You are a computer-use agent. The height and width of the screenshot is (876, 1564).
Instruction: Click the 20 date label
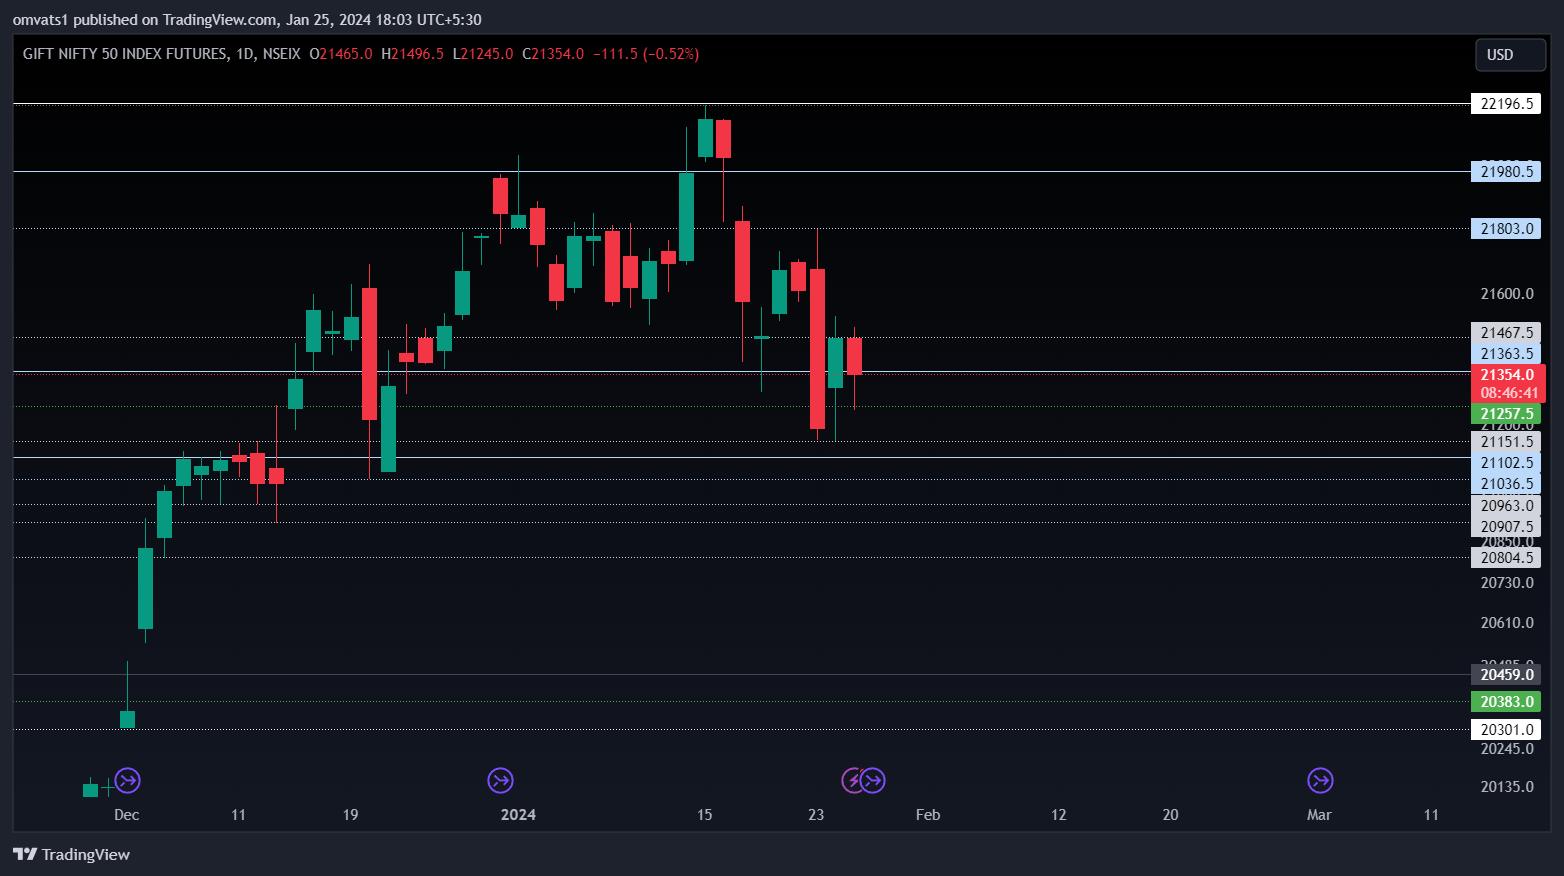(x=1171, y=815)
